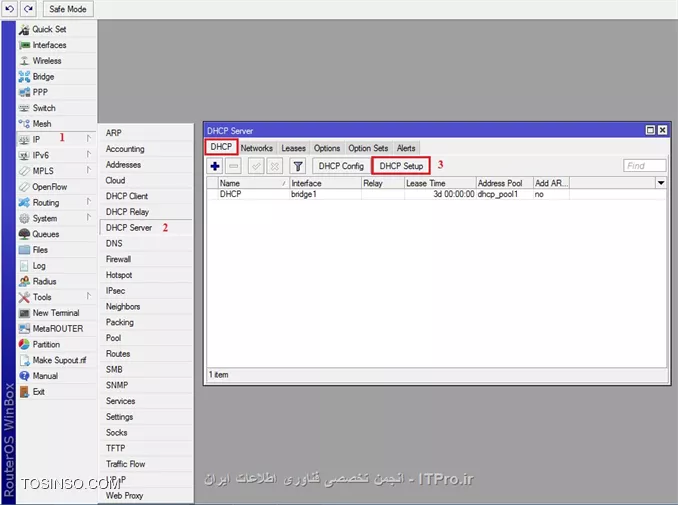
Task: Click the IP sidebar icon
Action: pyautogui.click(x=25, y=140)
